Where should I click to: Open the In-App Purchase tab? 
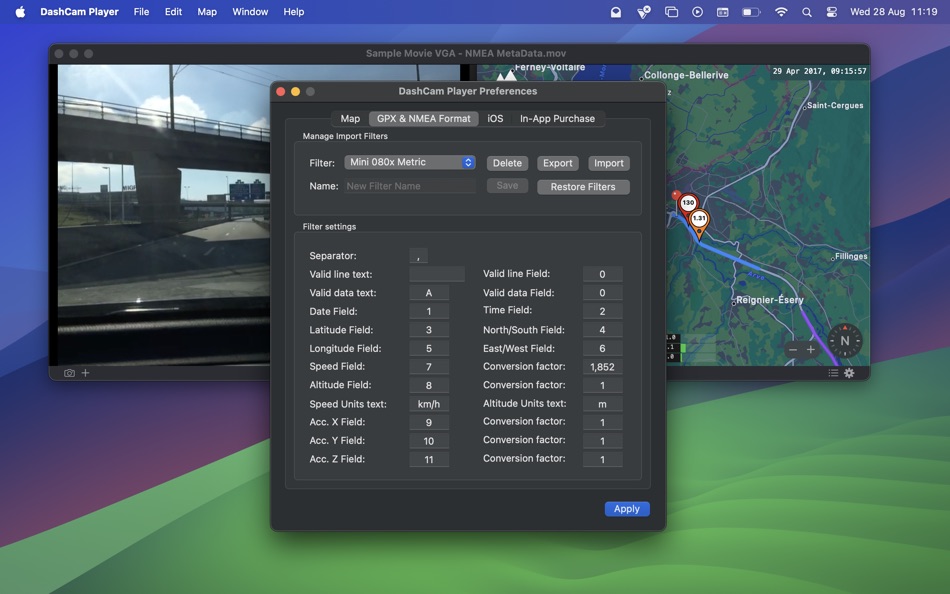point(557,119)
